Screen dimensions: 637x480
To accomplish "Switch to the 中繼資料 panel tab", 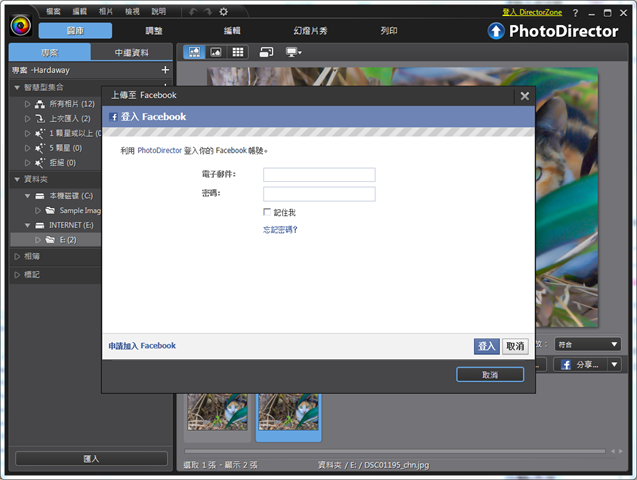I will tap(131, 52).
